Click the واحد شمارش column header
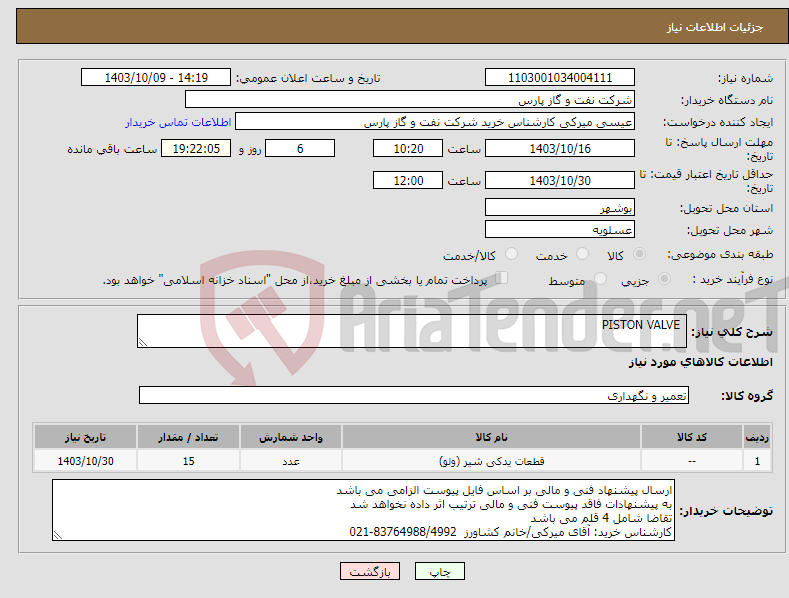789x598 pixels. tap(291, 437)
